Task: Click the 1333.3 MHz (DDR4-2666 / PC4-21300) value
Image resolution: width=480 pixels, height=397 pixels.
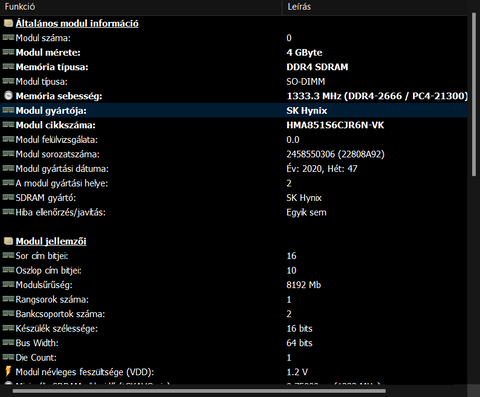Action: click(377, 96)
